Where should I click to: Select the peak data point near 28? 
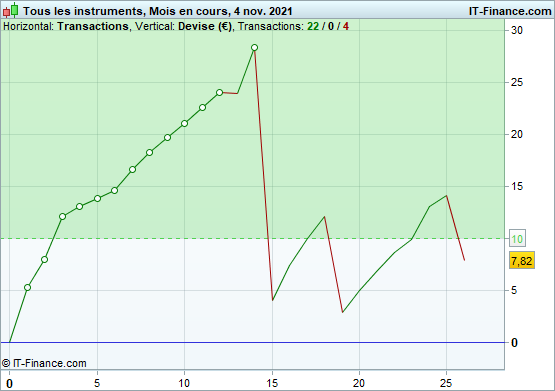(254, 47)
